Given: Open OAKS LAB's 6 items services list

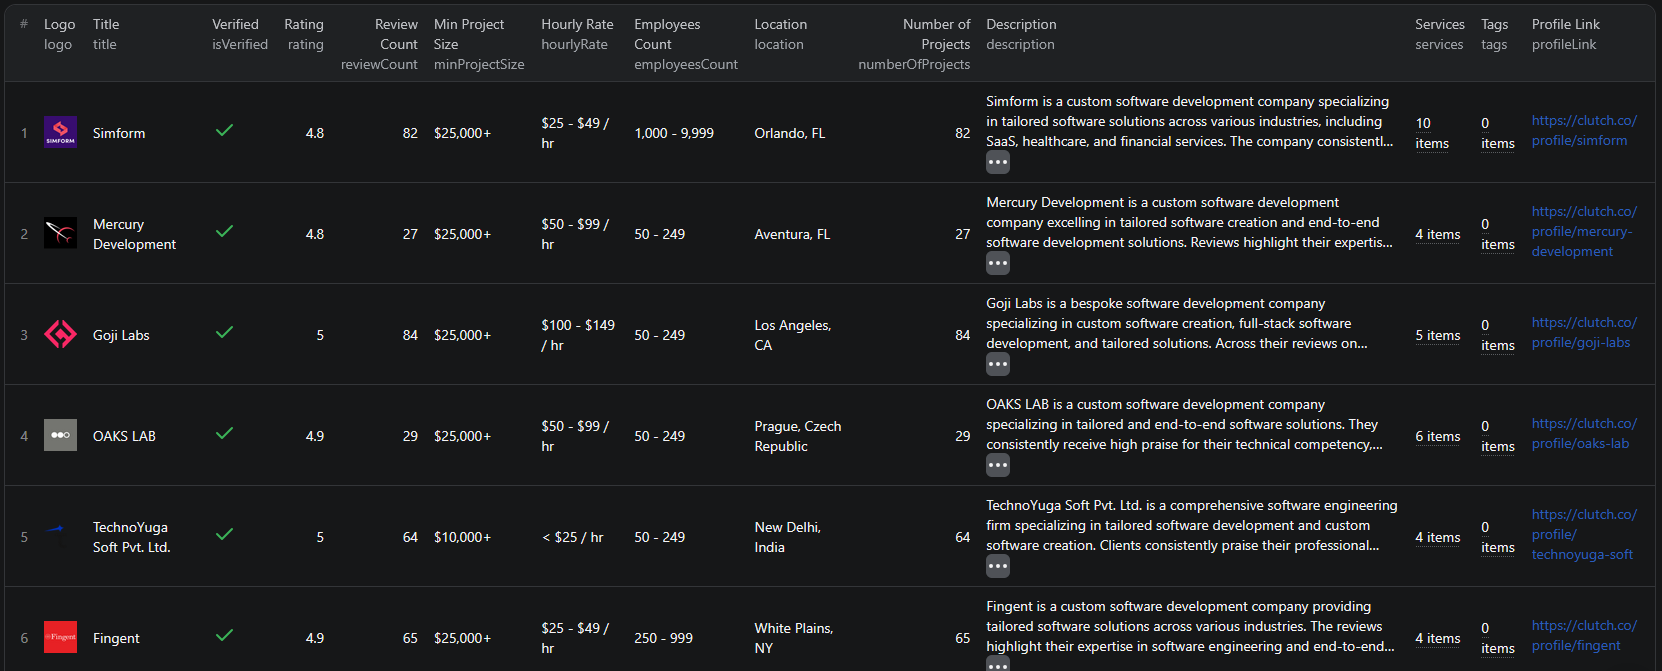Looking at the screenshot, I should [1437, 436].
